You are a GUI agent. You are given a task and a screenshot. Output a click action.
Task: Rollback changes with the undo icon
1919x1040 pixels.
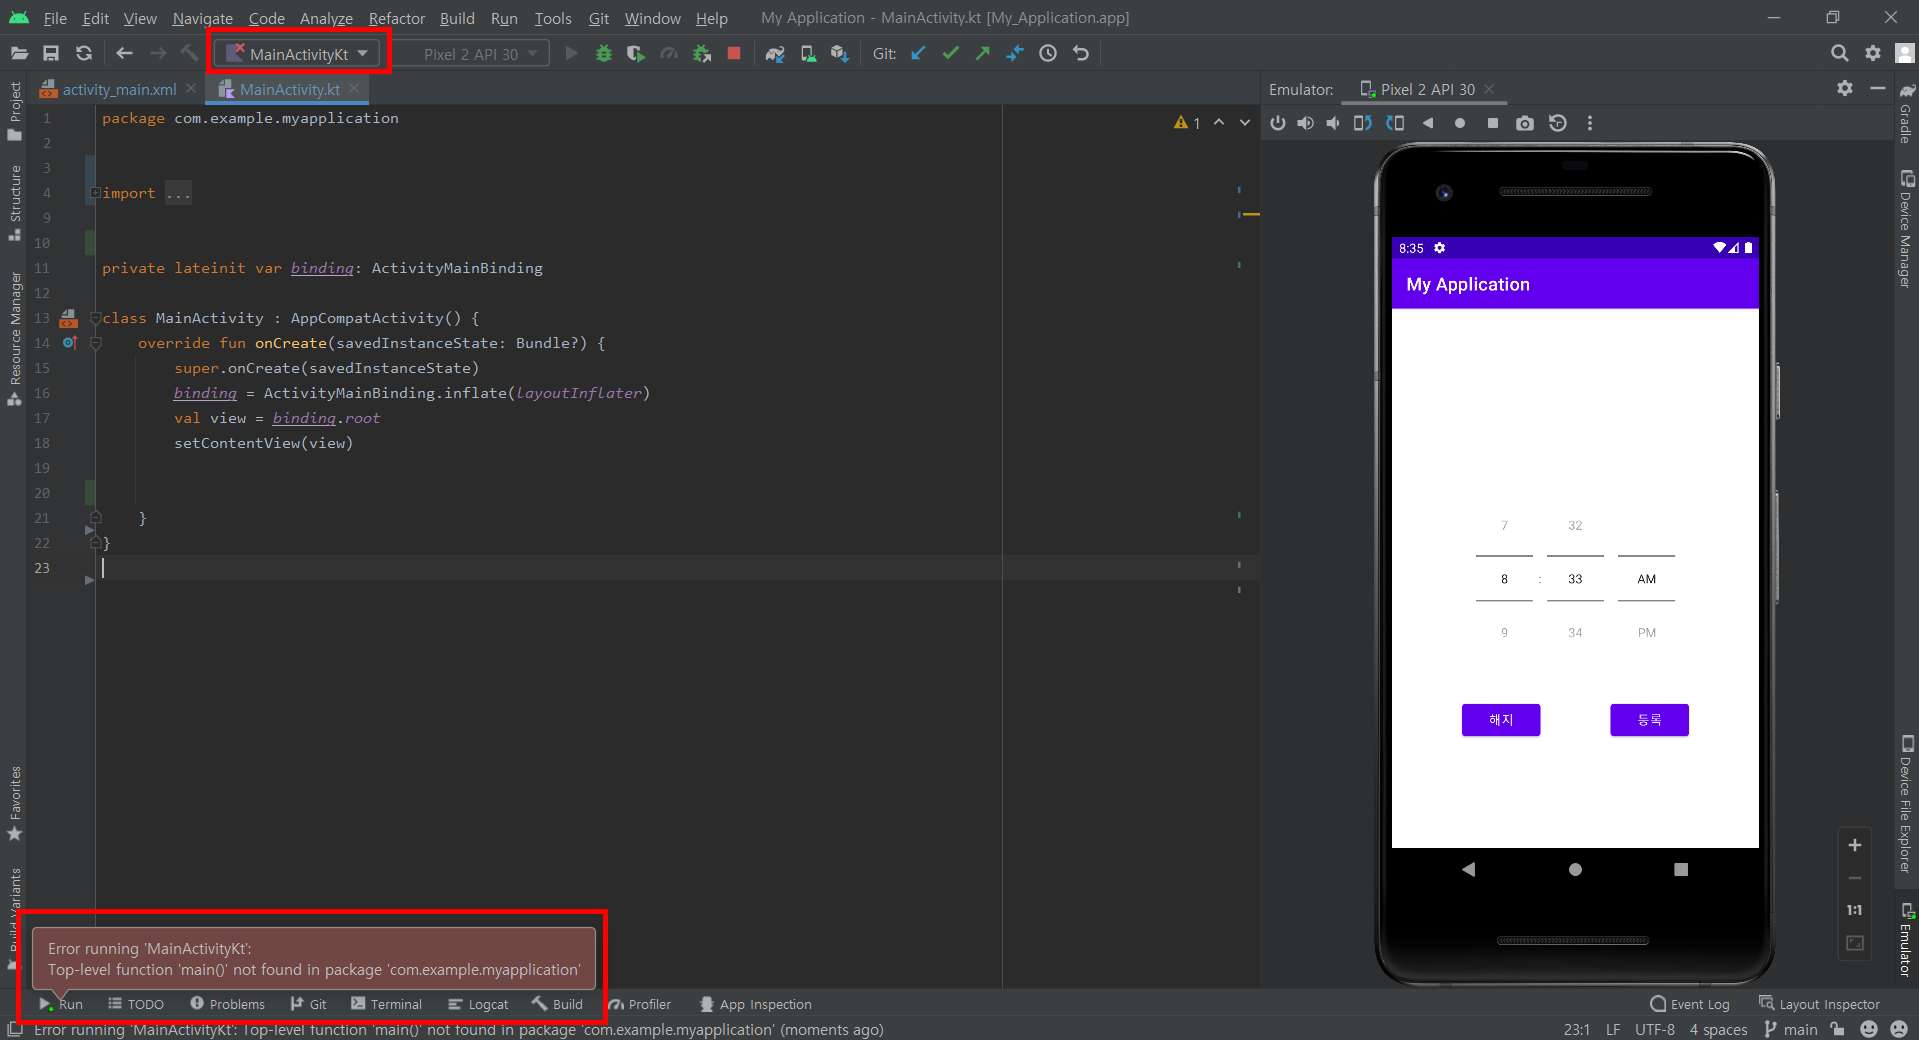(1081, 53)
